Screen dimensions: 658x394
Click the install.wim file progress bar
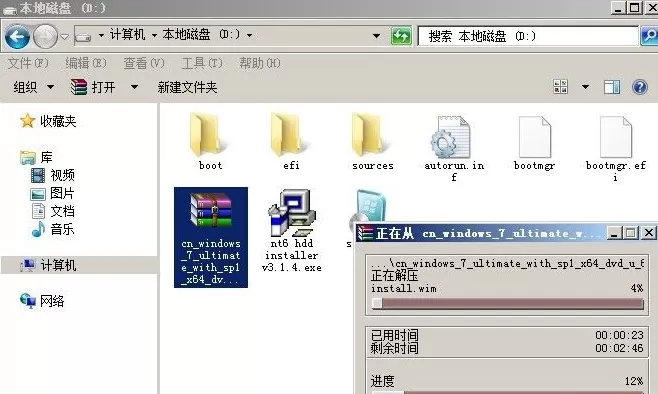pyautogui.click(x=507, y=304)
